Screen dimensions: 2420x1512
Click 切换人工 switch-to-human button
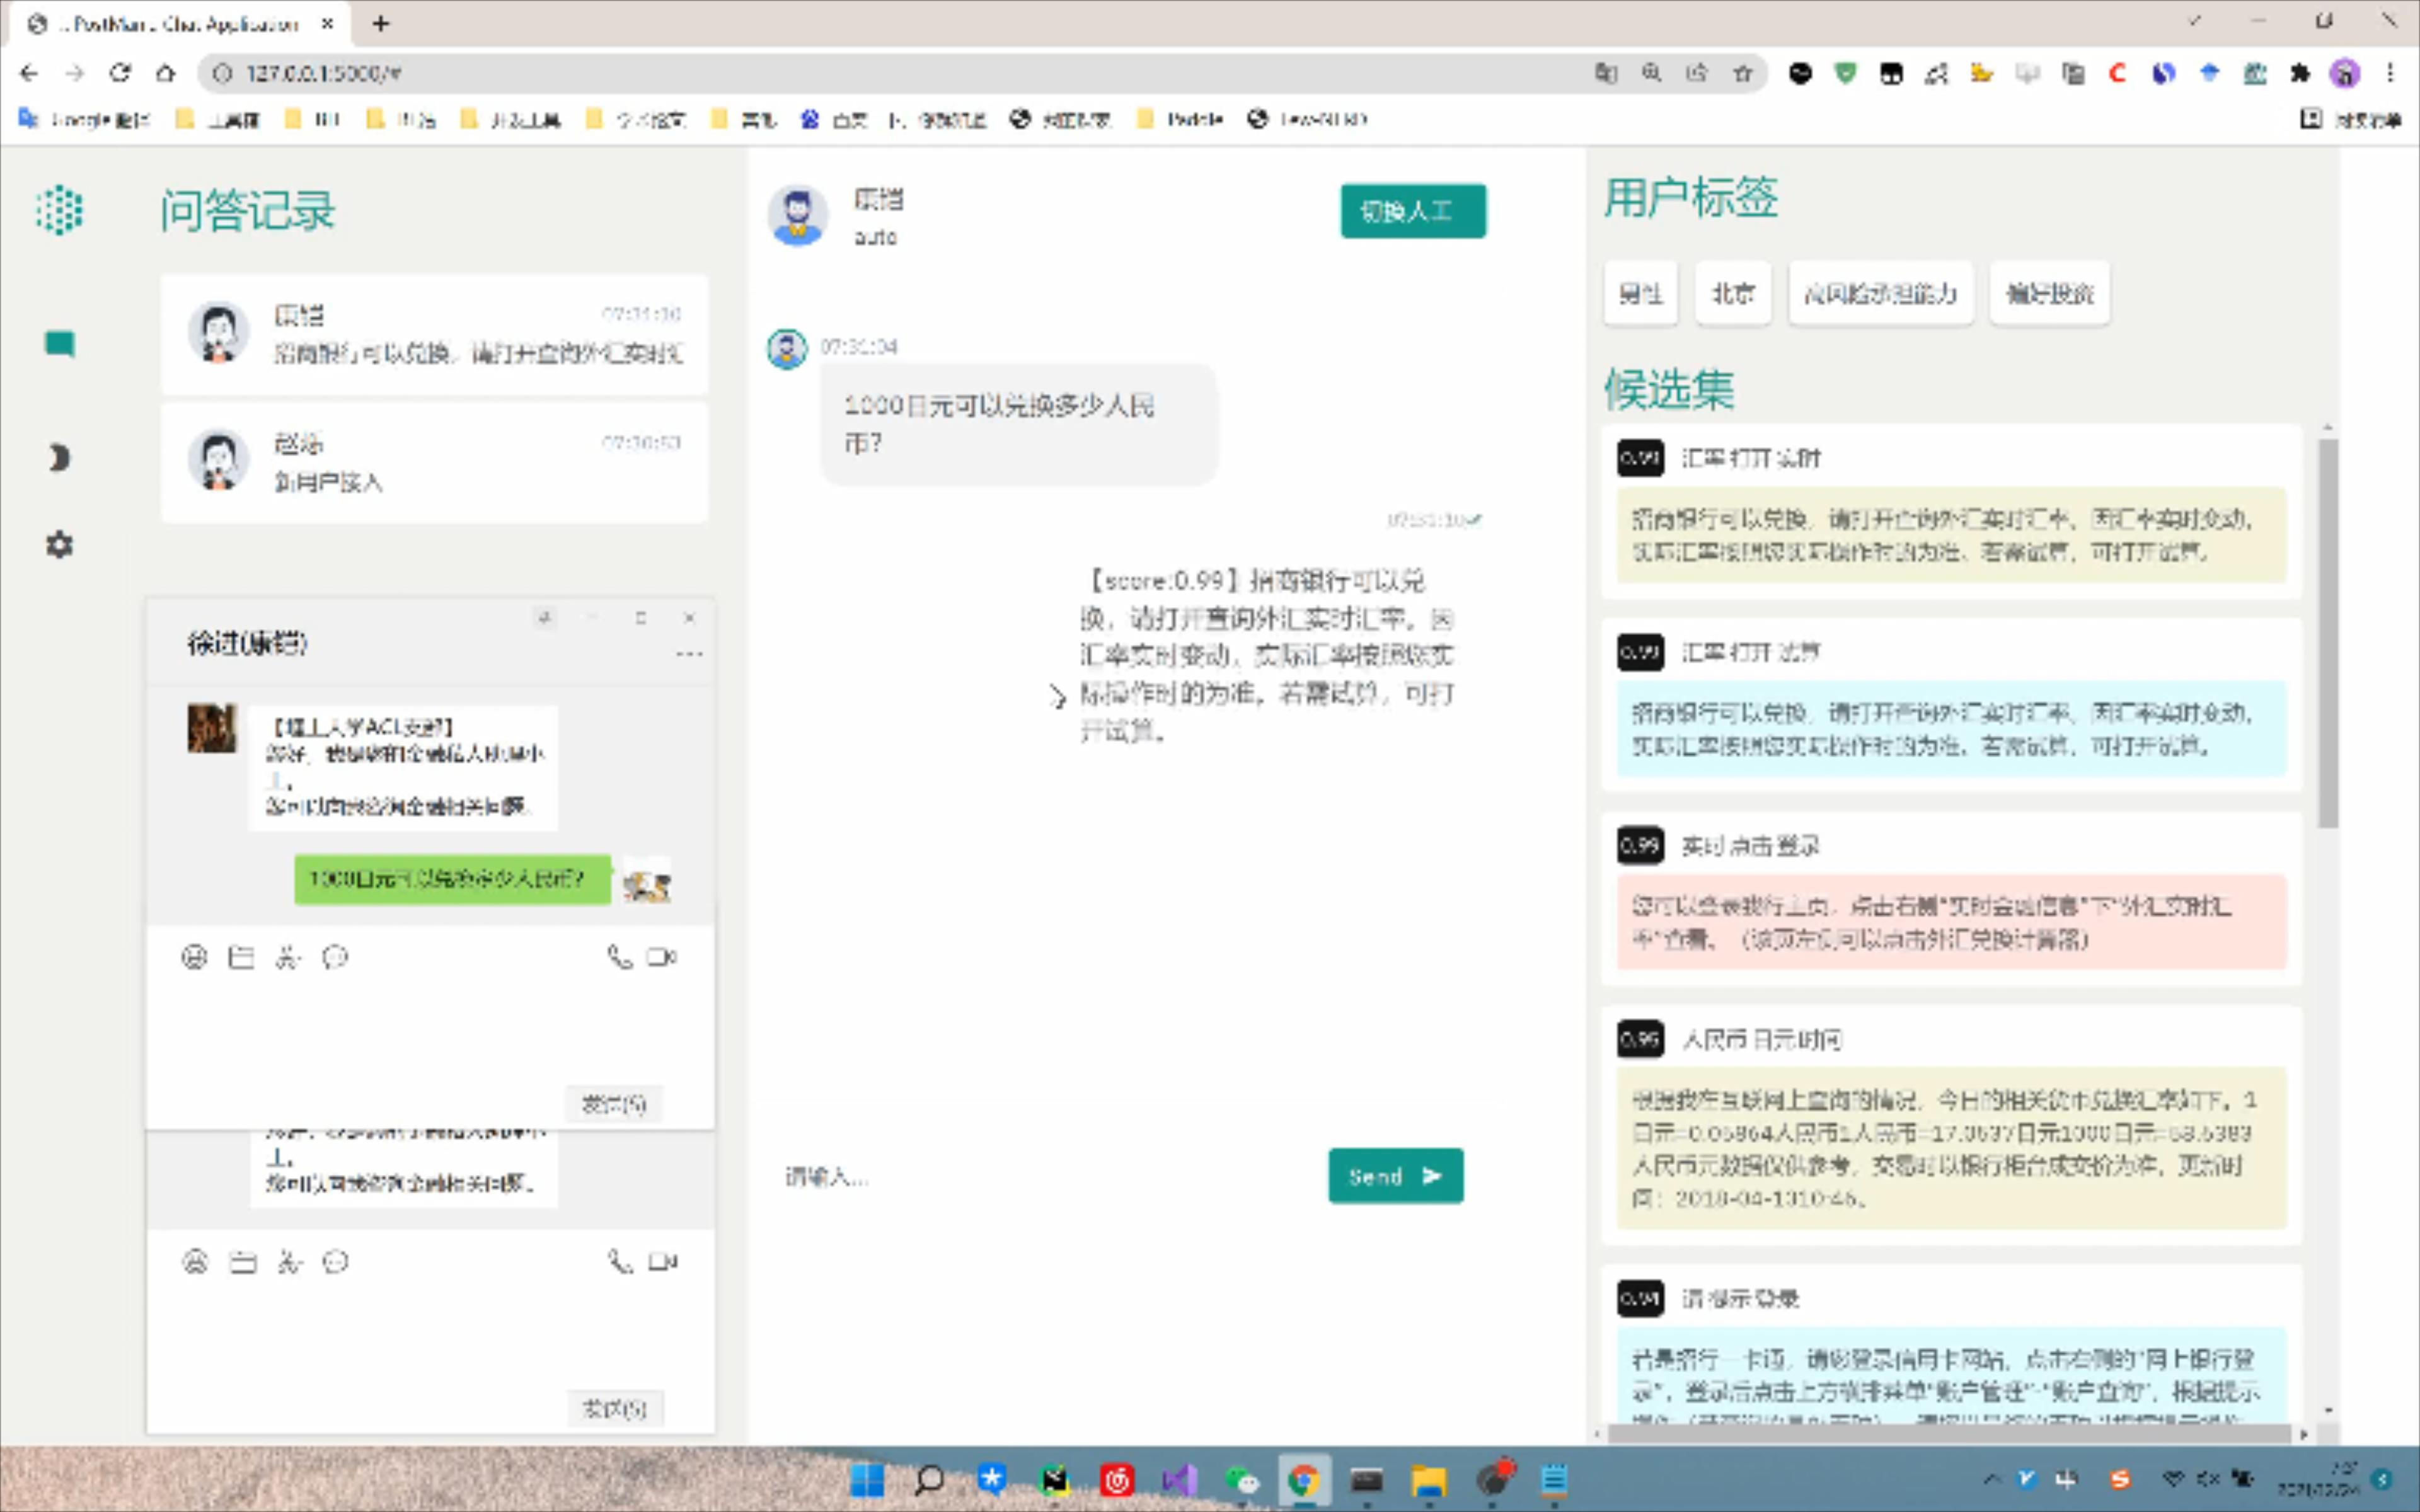[x=1412, y=211]
